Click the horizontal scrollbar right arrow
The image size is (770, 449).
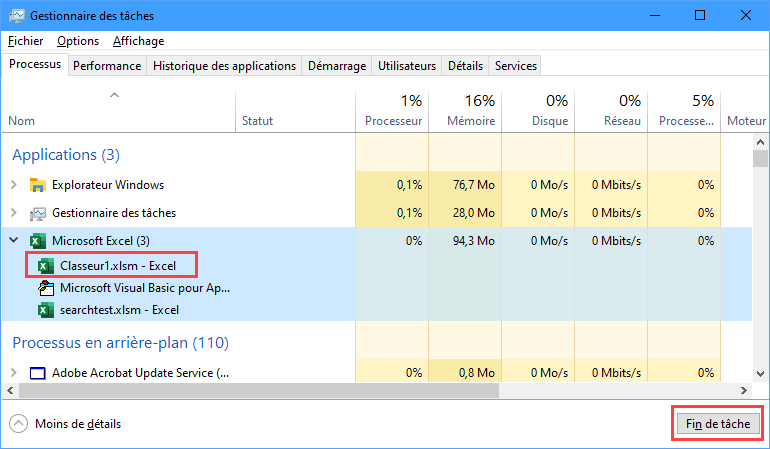(x=743, y=391)
